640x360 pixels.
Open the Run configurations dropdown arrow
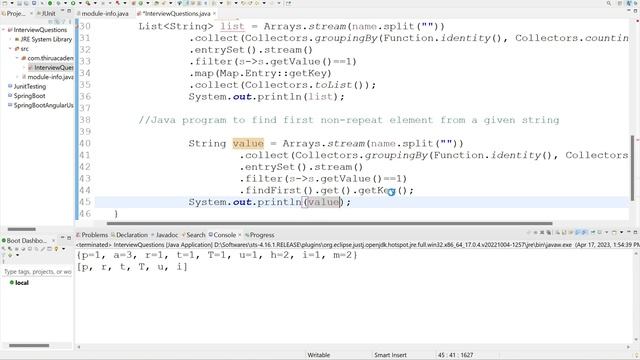[x=80, y=3]
